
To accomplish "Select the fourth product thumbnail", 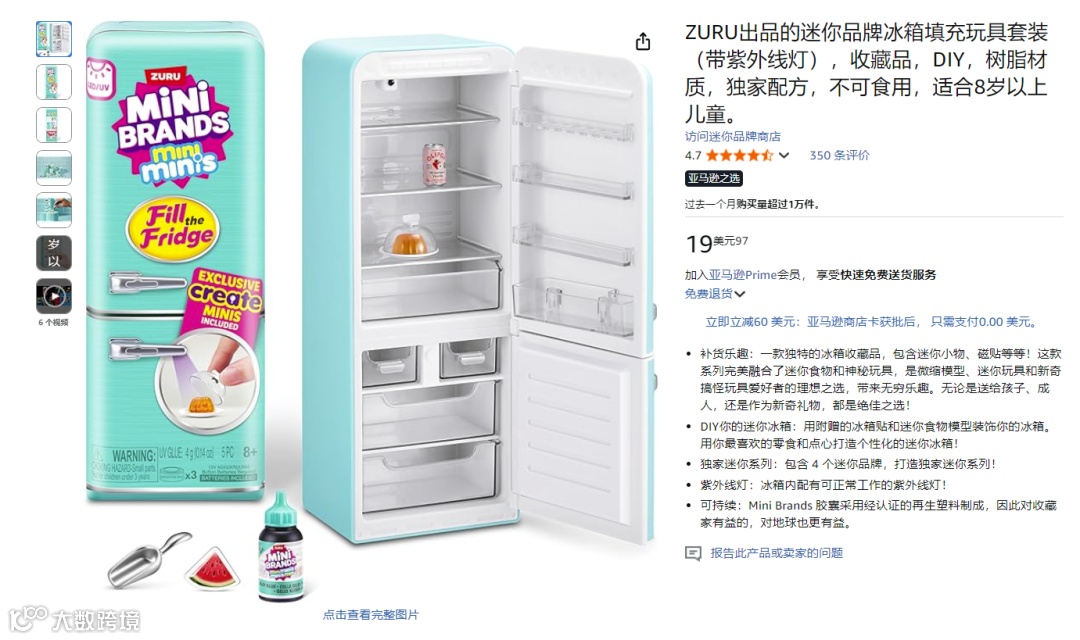I will pos(54,167).
